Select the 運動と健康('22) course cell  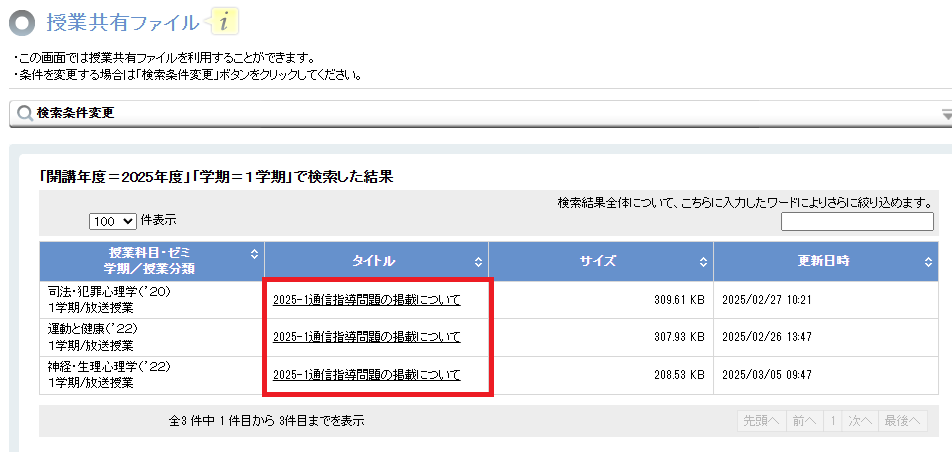[x=152, y=337]
